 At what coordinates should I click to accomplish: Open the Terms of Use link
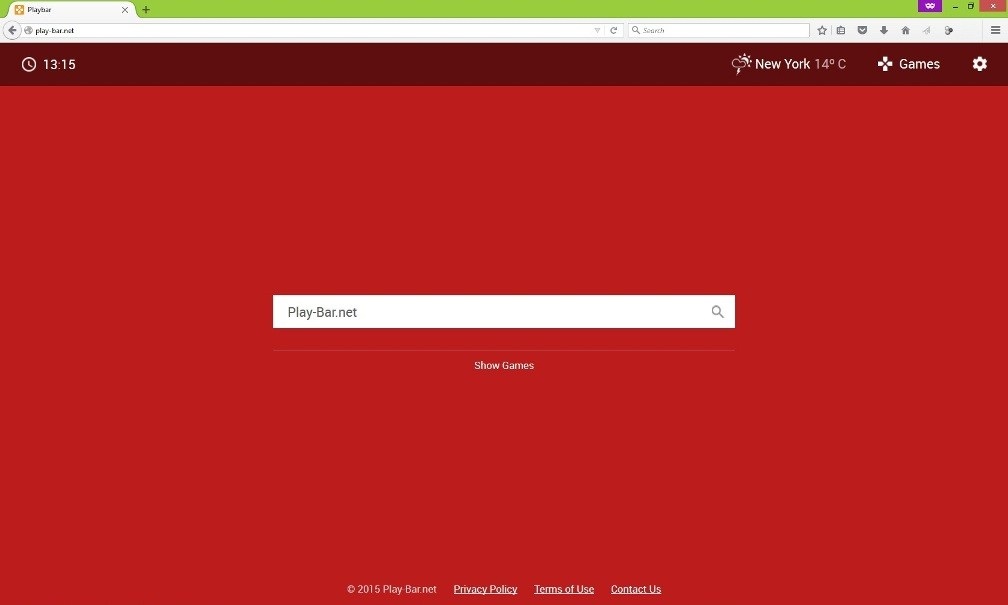pos(564,589)
